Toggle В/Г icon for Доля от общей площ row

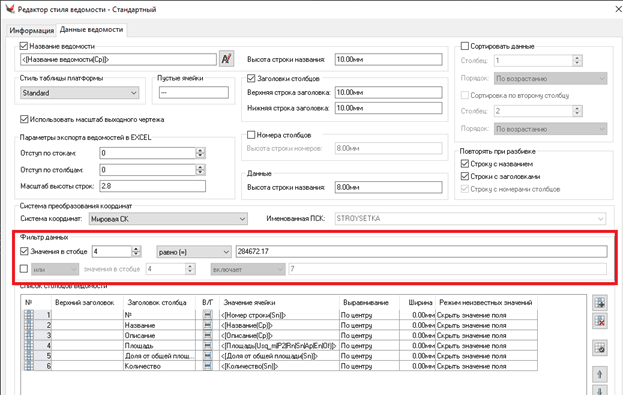pyautogui.click(x=207, y=356)
